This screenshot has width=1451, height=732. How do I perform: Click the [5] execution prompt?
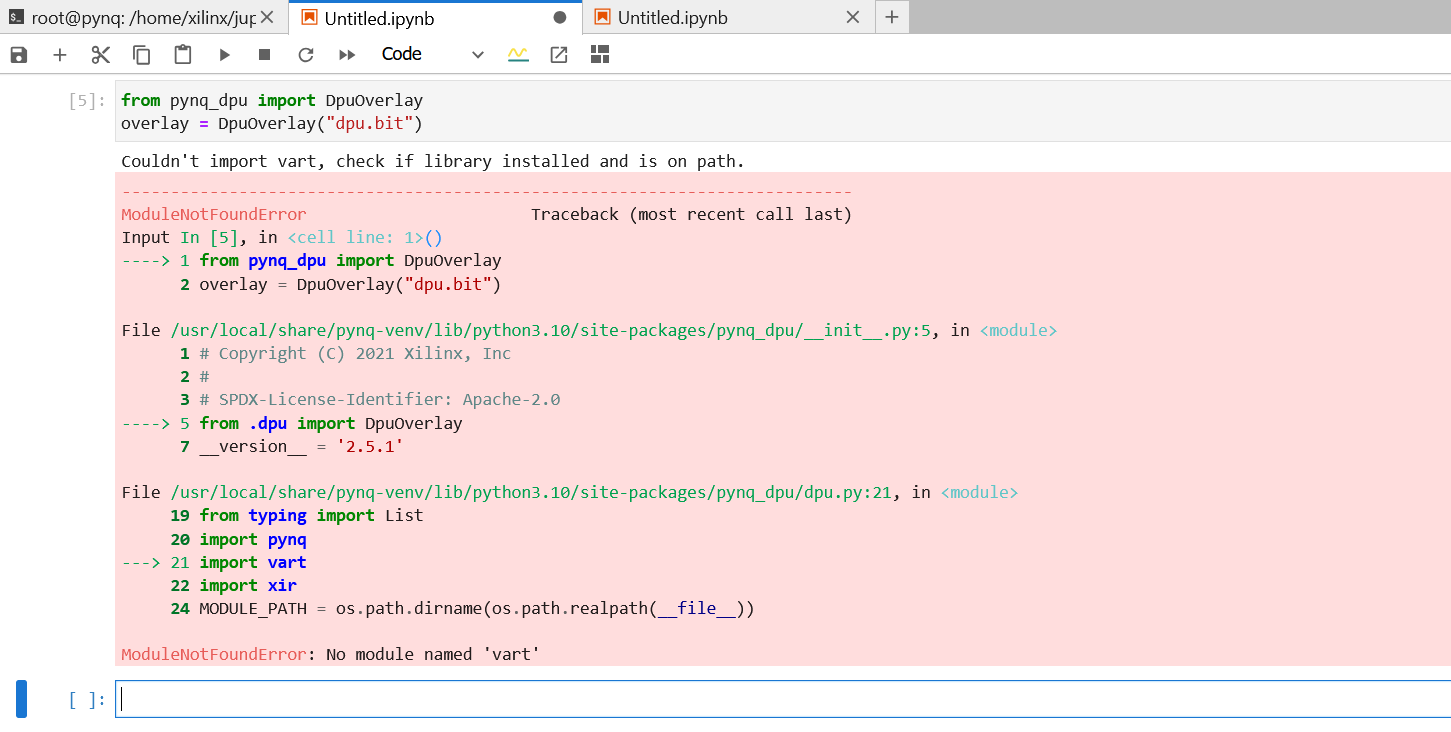87,100
